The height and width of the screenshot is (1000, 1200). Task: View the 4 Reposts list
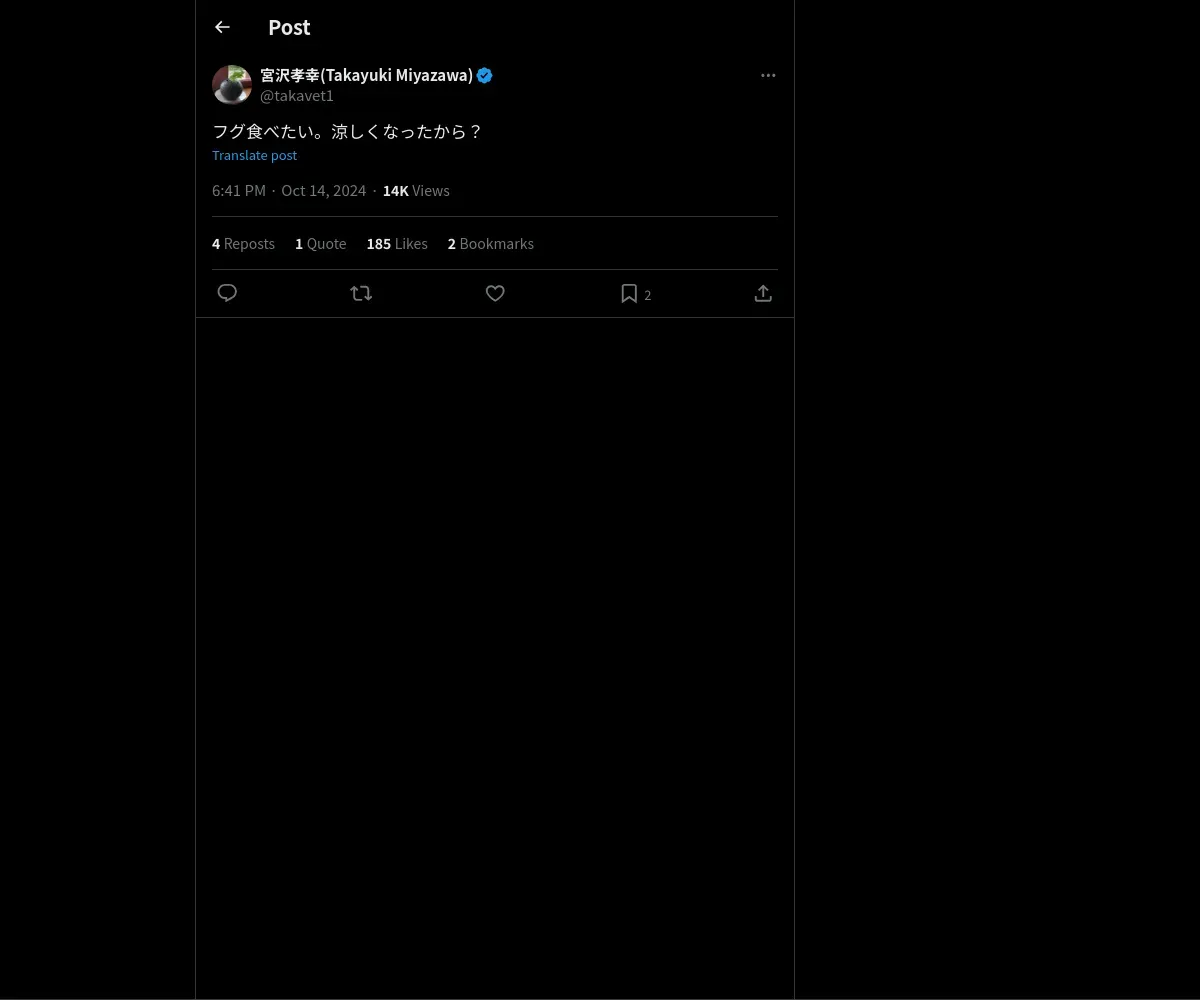[x=243, y=244]
